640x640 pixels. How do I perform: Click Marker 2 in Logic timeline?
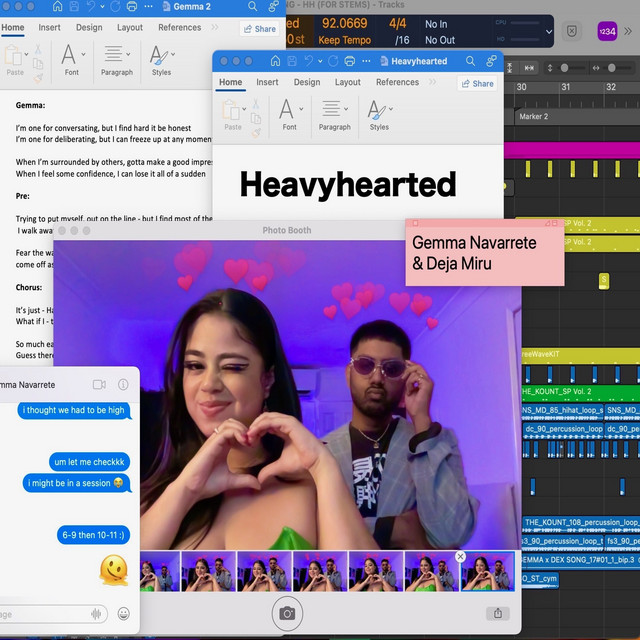(533, 116)
